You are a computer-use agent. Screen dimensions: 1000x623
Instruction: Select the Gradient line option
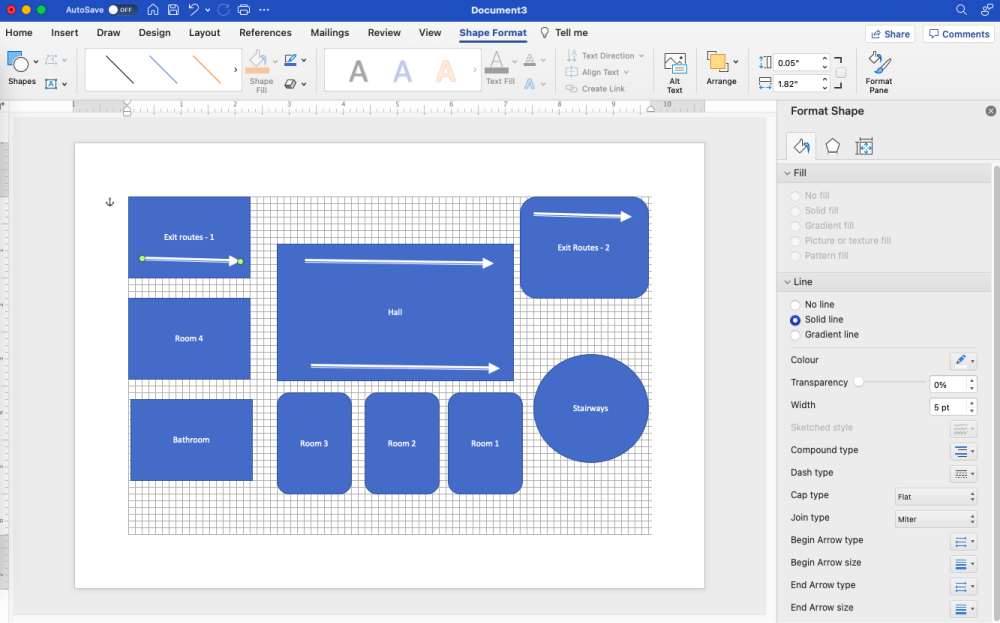pos(795,334)
